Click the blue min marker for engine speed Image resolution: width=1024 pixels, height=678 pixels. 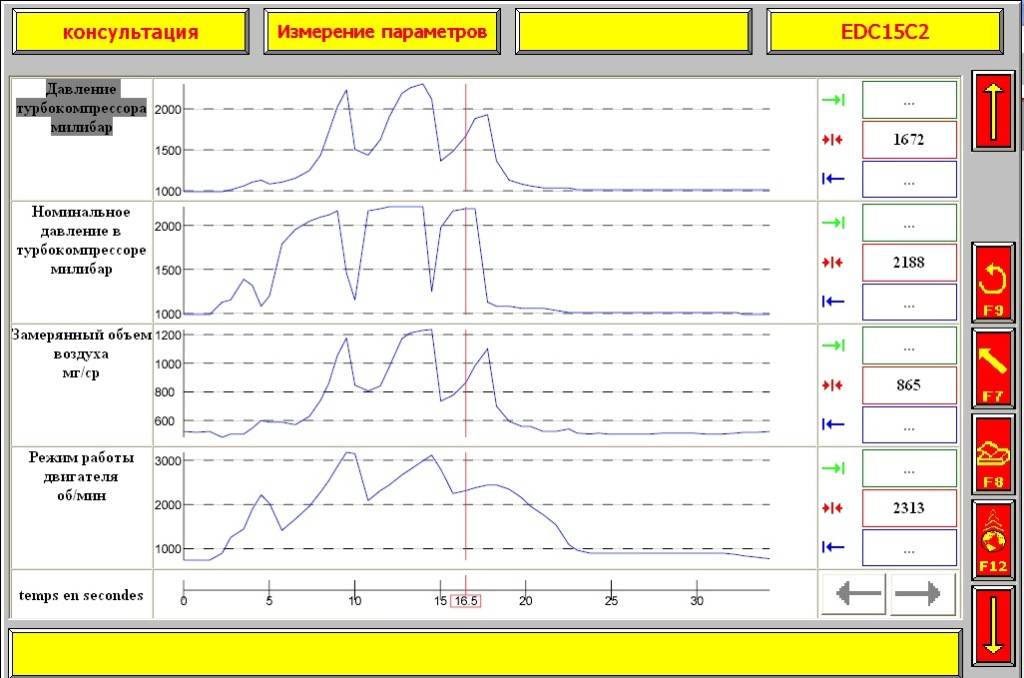(x=833, y=547)
